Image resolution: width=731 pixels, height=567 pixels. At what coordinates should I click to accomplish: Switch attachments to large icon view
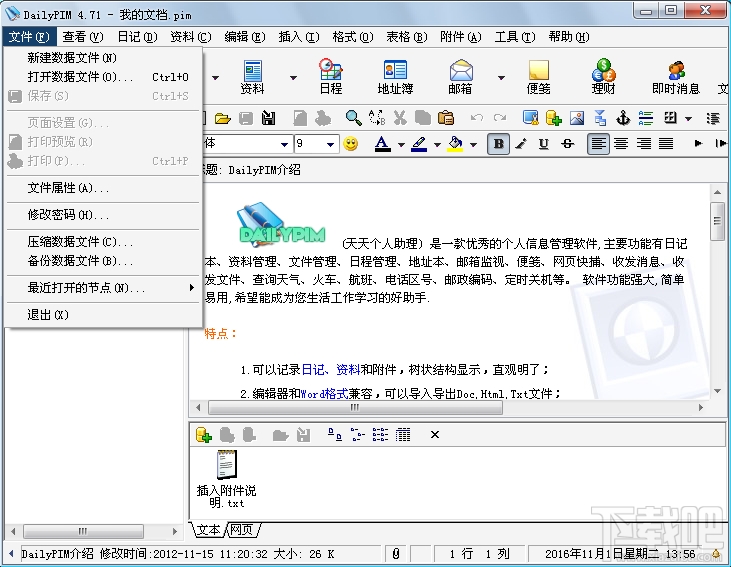[335, 435]
